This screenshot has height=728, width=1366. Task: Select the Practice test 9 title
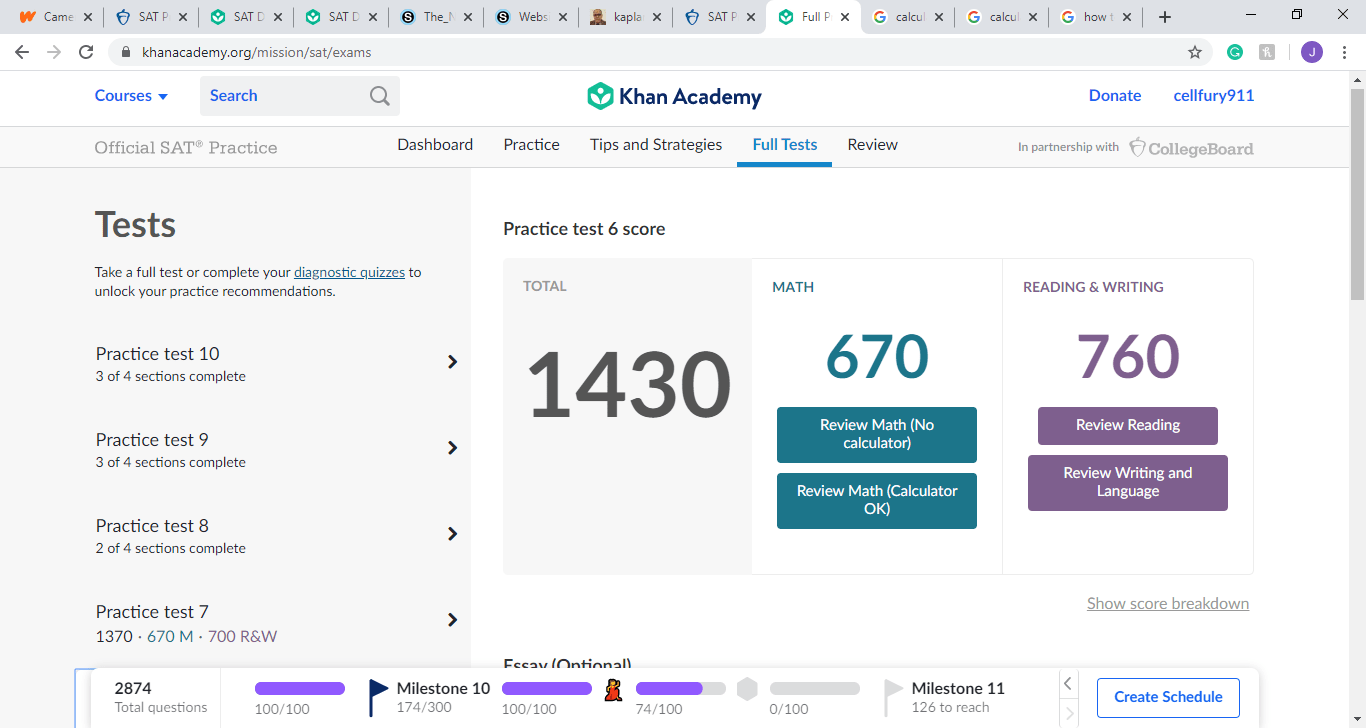click(152, 440)
